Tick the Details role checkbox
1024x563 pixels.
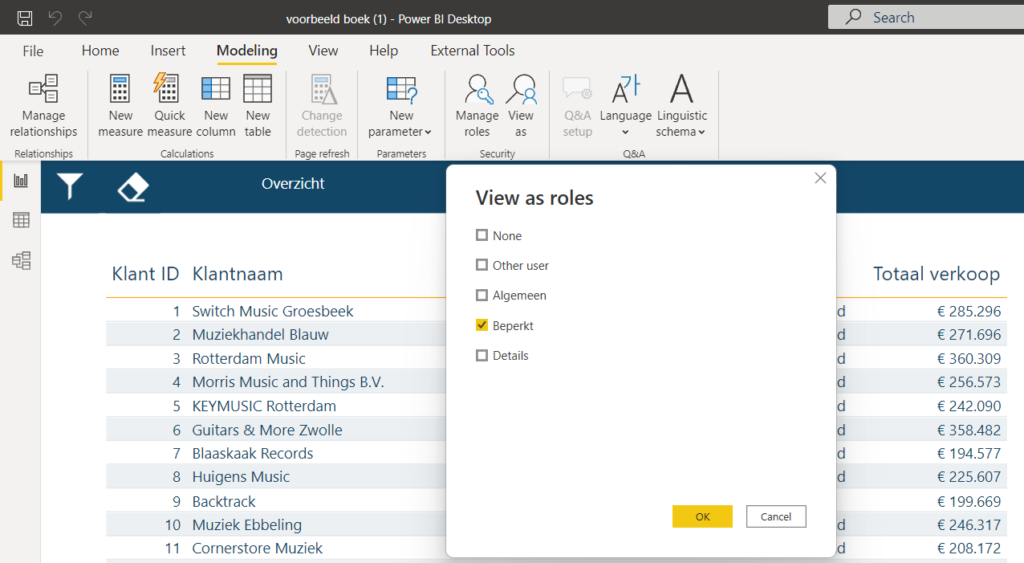pyautogui.click(x=482, y=356)
